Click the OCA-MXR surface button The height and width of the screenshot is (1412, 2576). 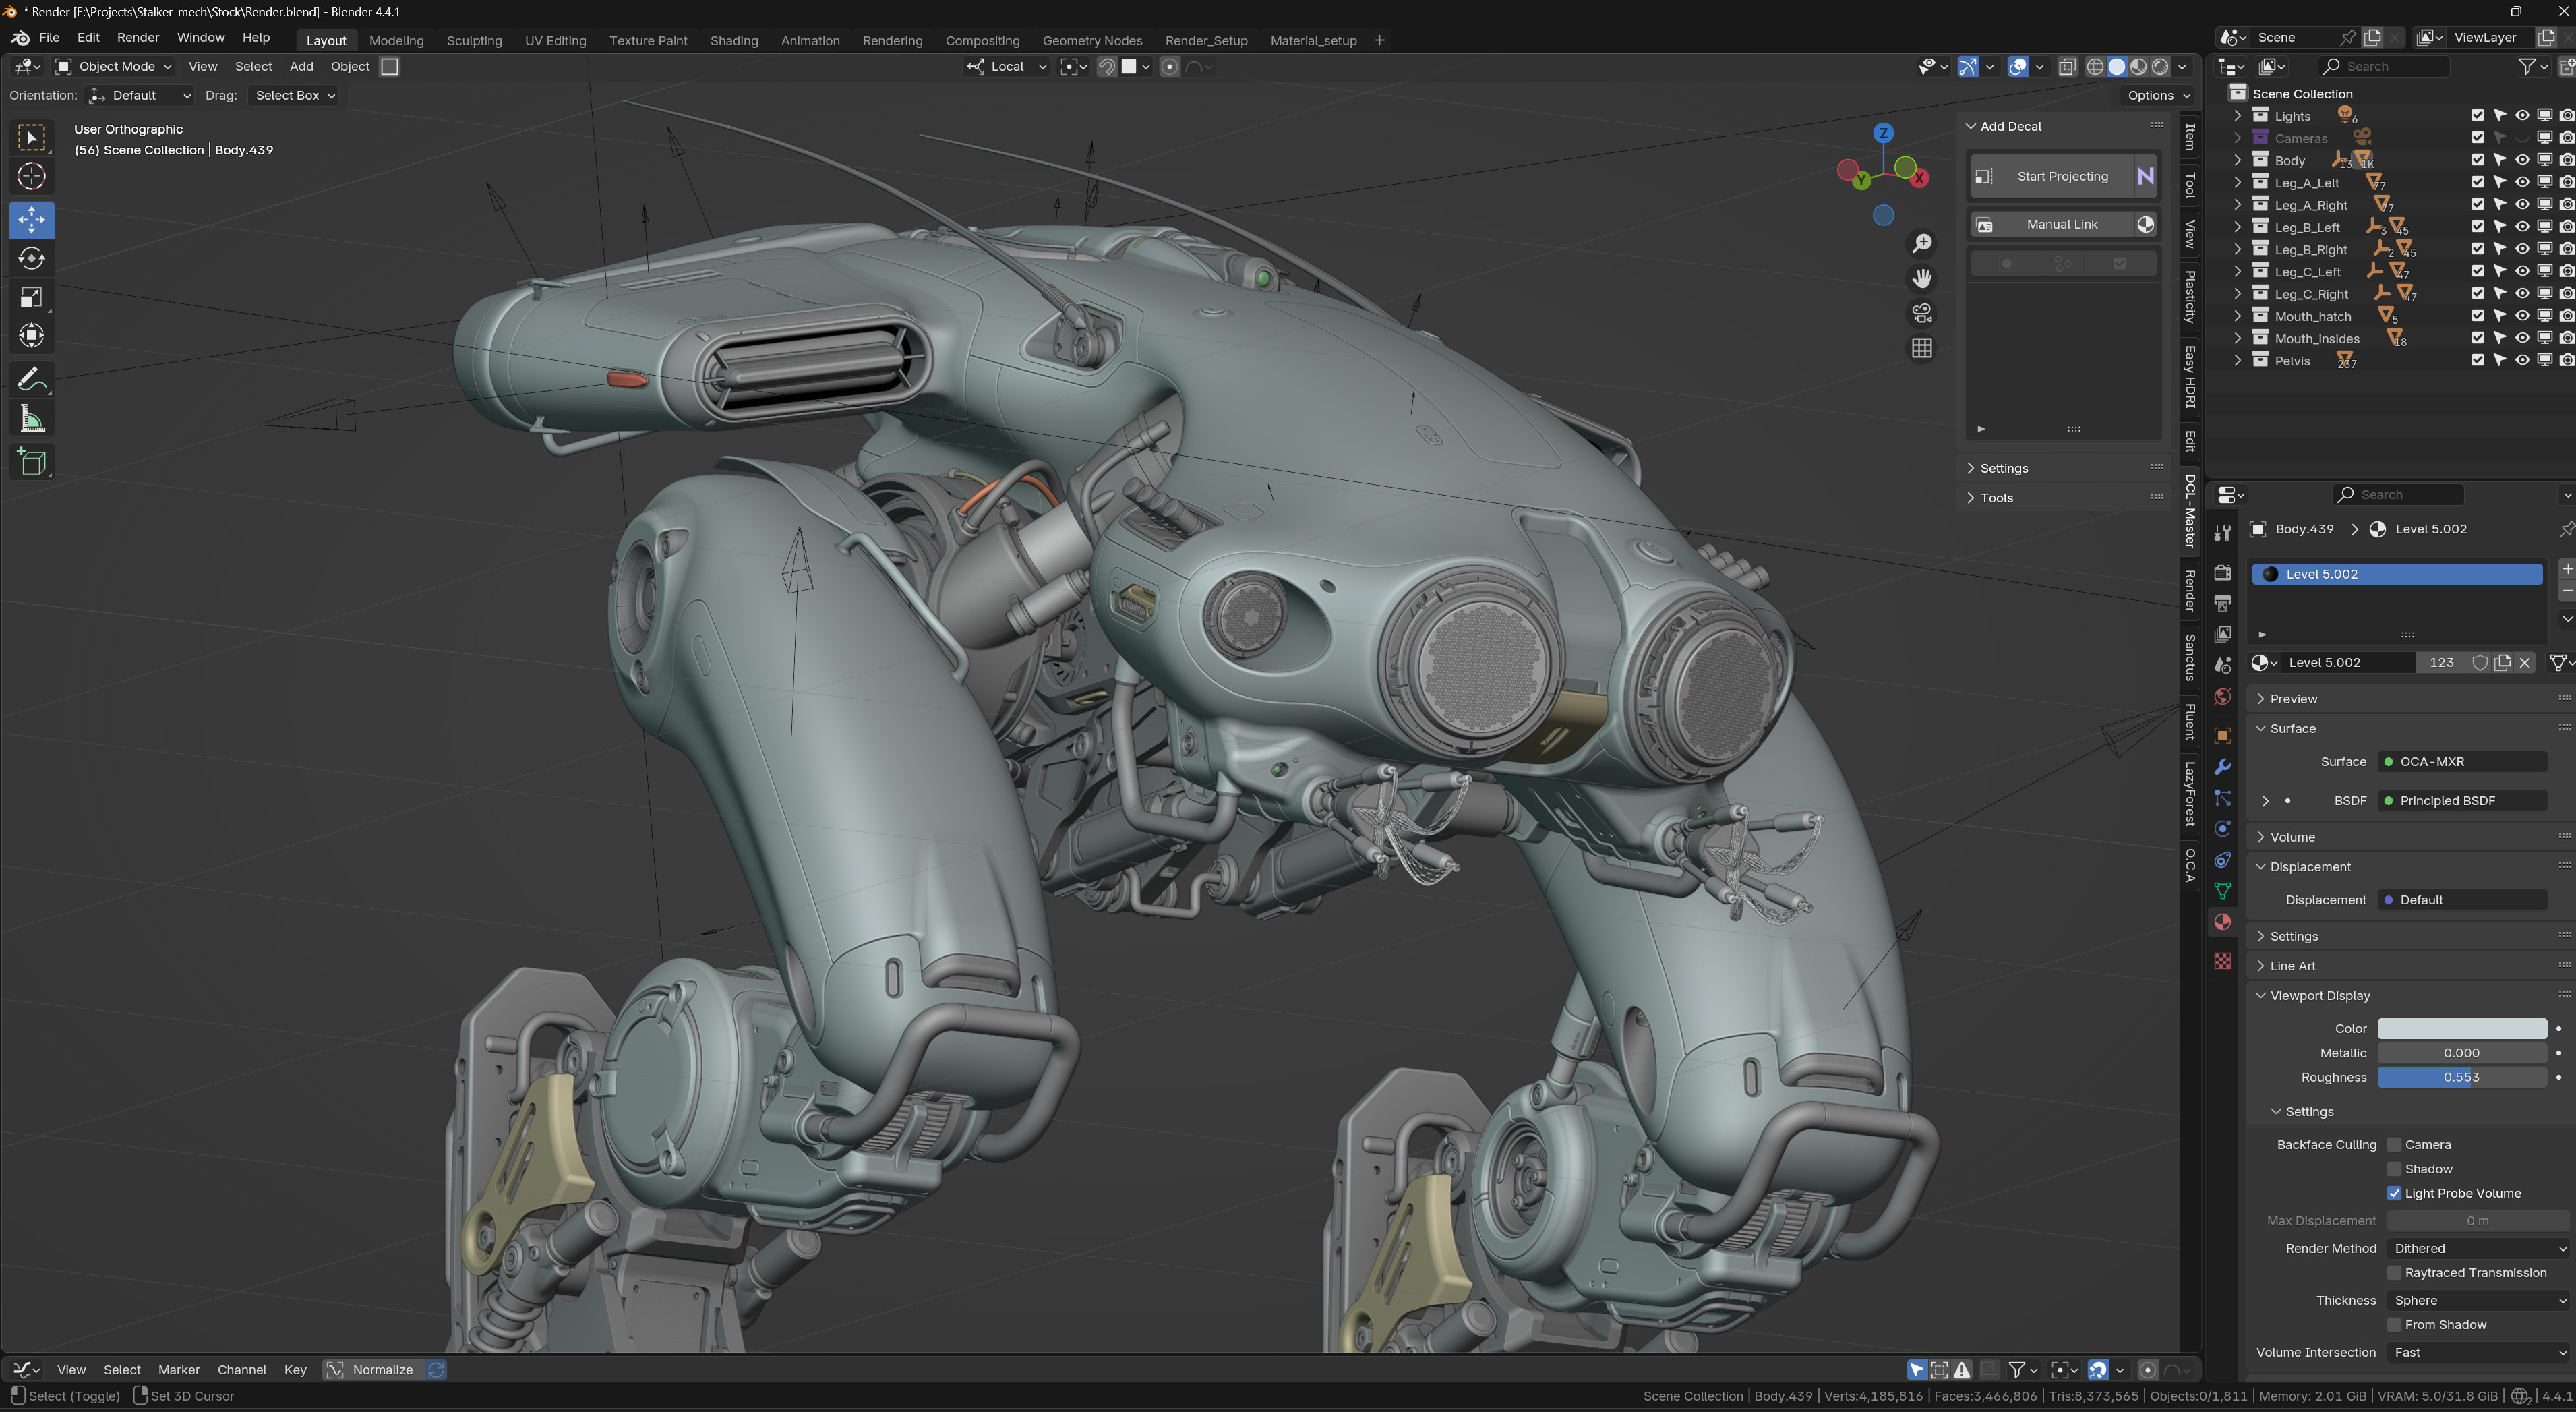2462,762
